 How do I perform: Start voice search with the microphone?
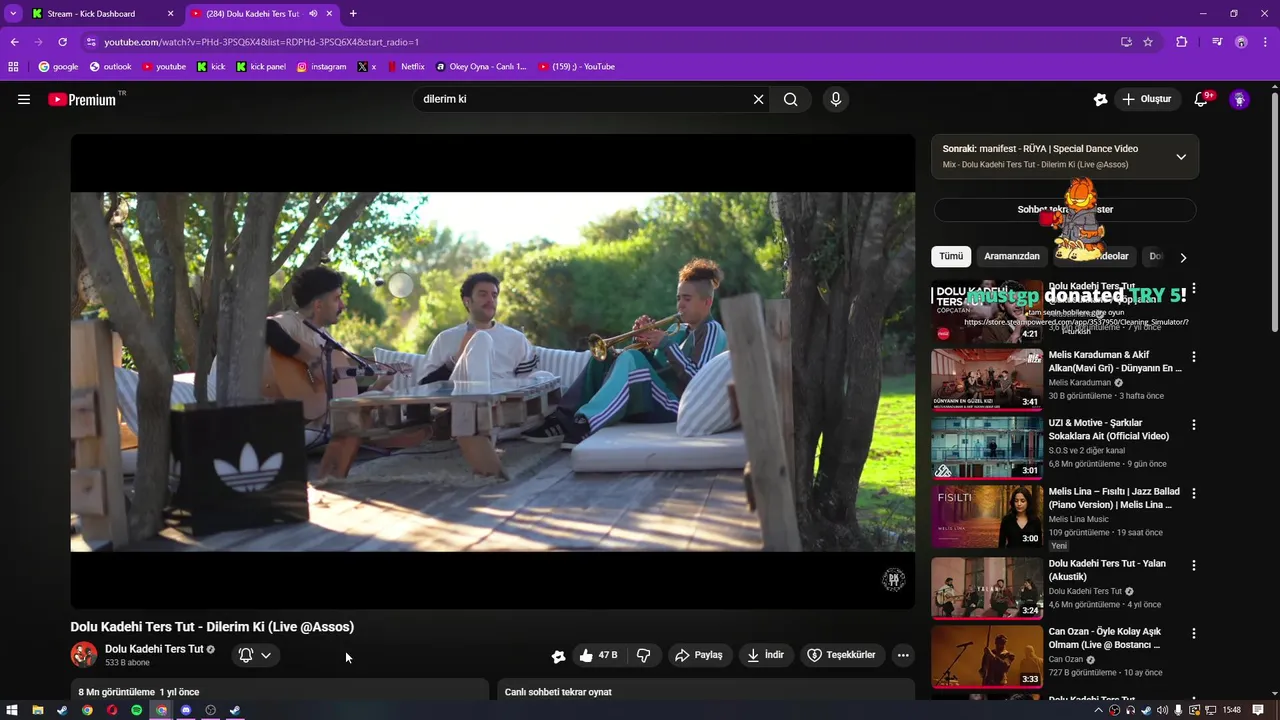coord(836,99)
